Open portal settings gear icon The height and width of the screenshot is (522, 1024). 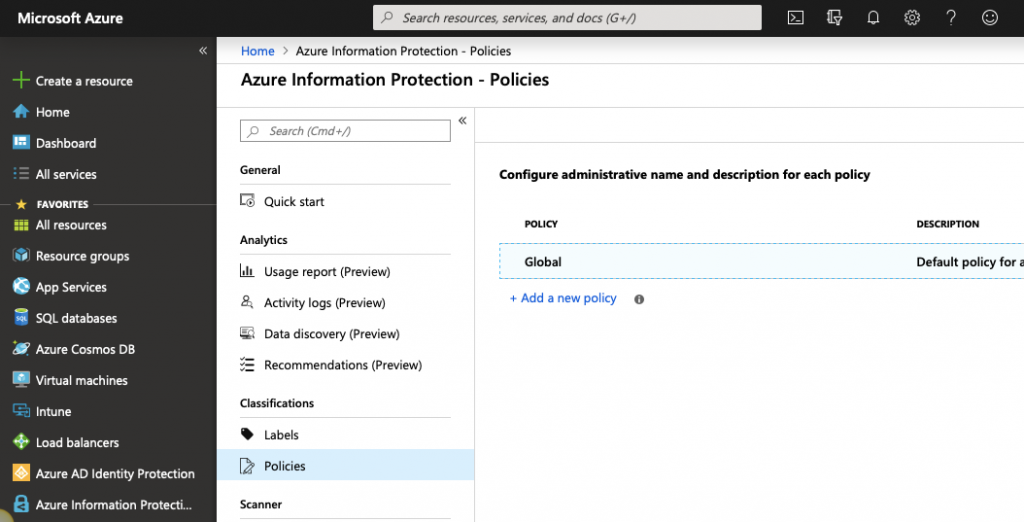912,17
